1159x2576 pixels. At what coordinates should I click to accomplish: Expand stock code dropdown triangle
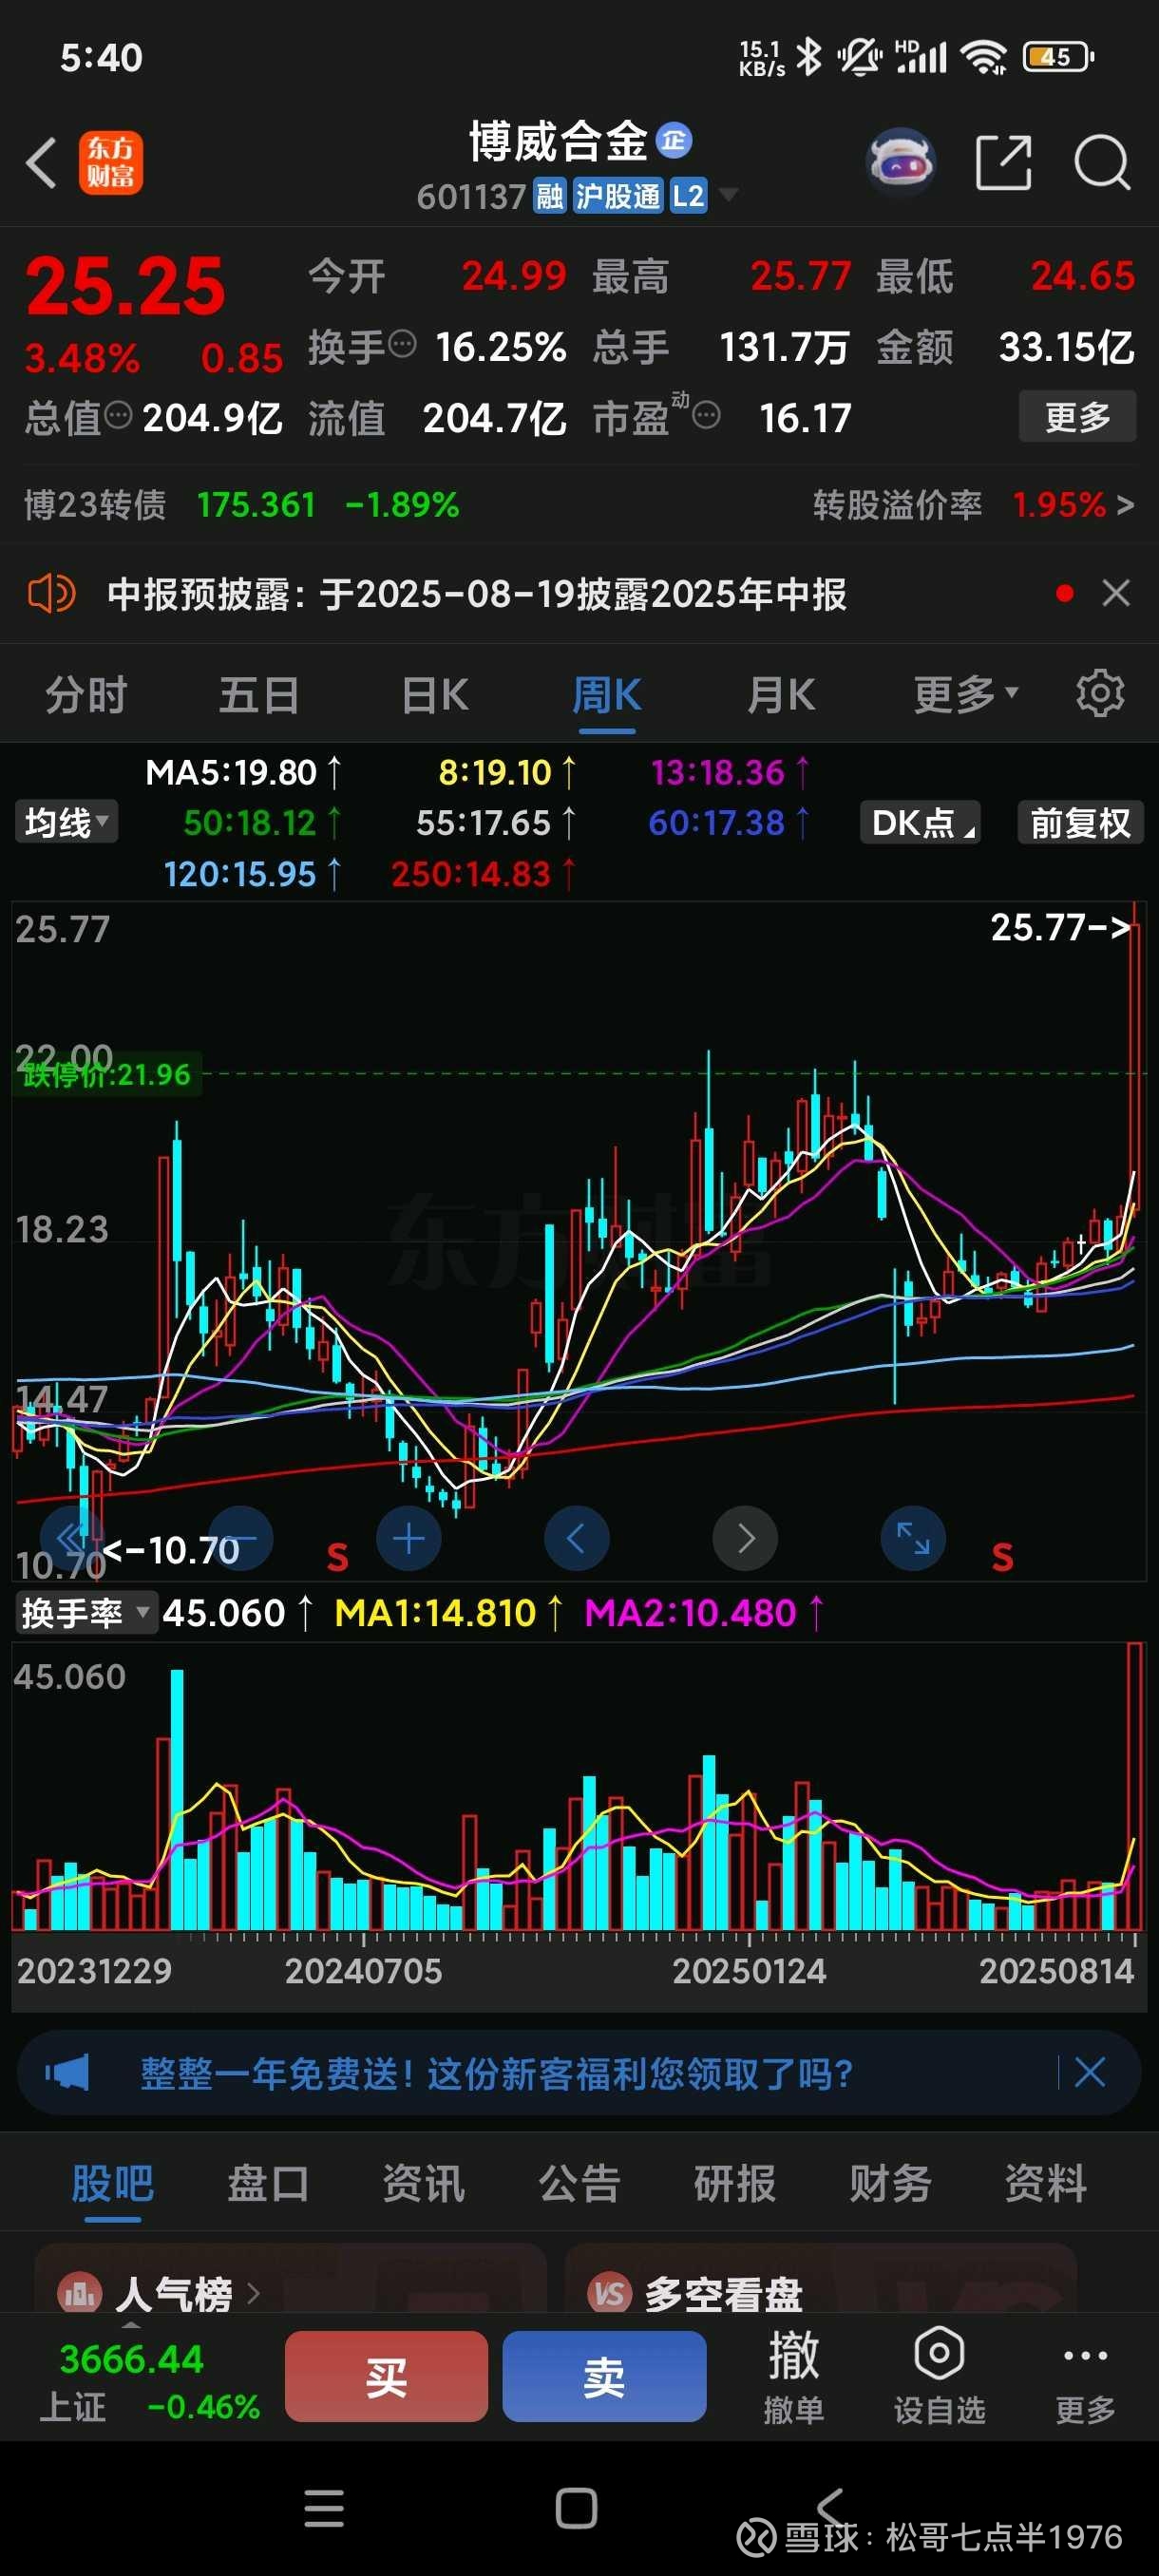tap(729, 195)
